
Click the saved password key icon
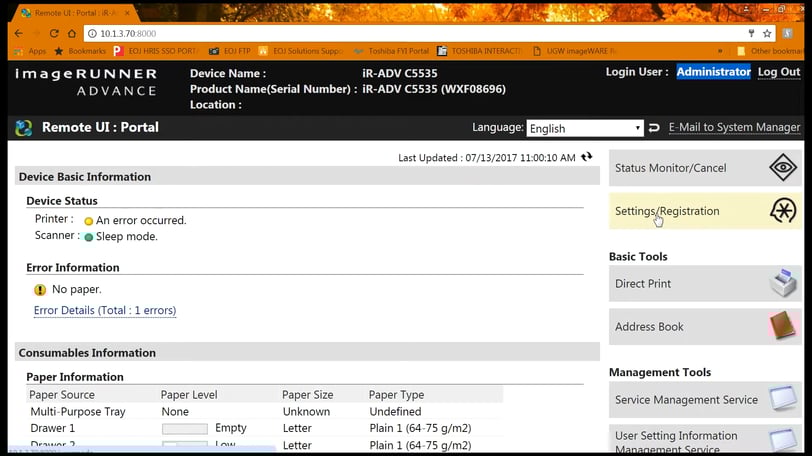coord(751,34)
